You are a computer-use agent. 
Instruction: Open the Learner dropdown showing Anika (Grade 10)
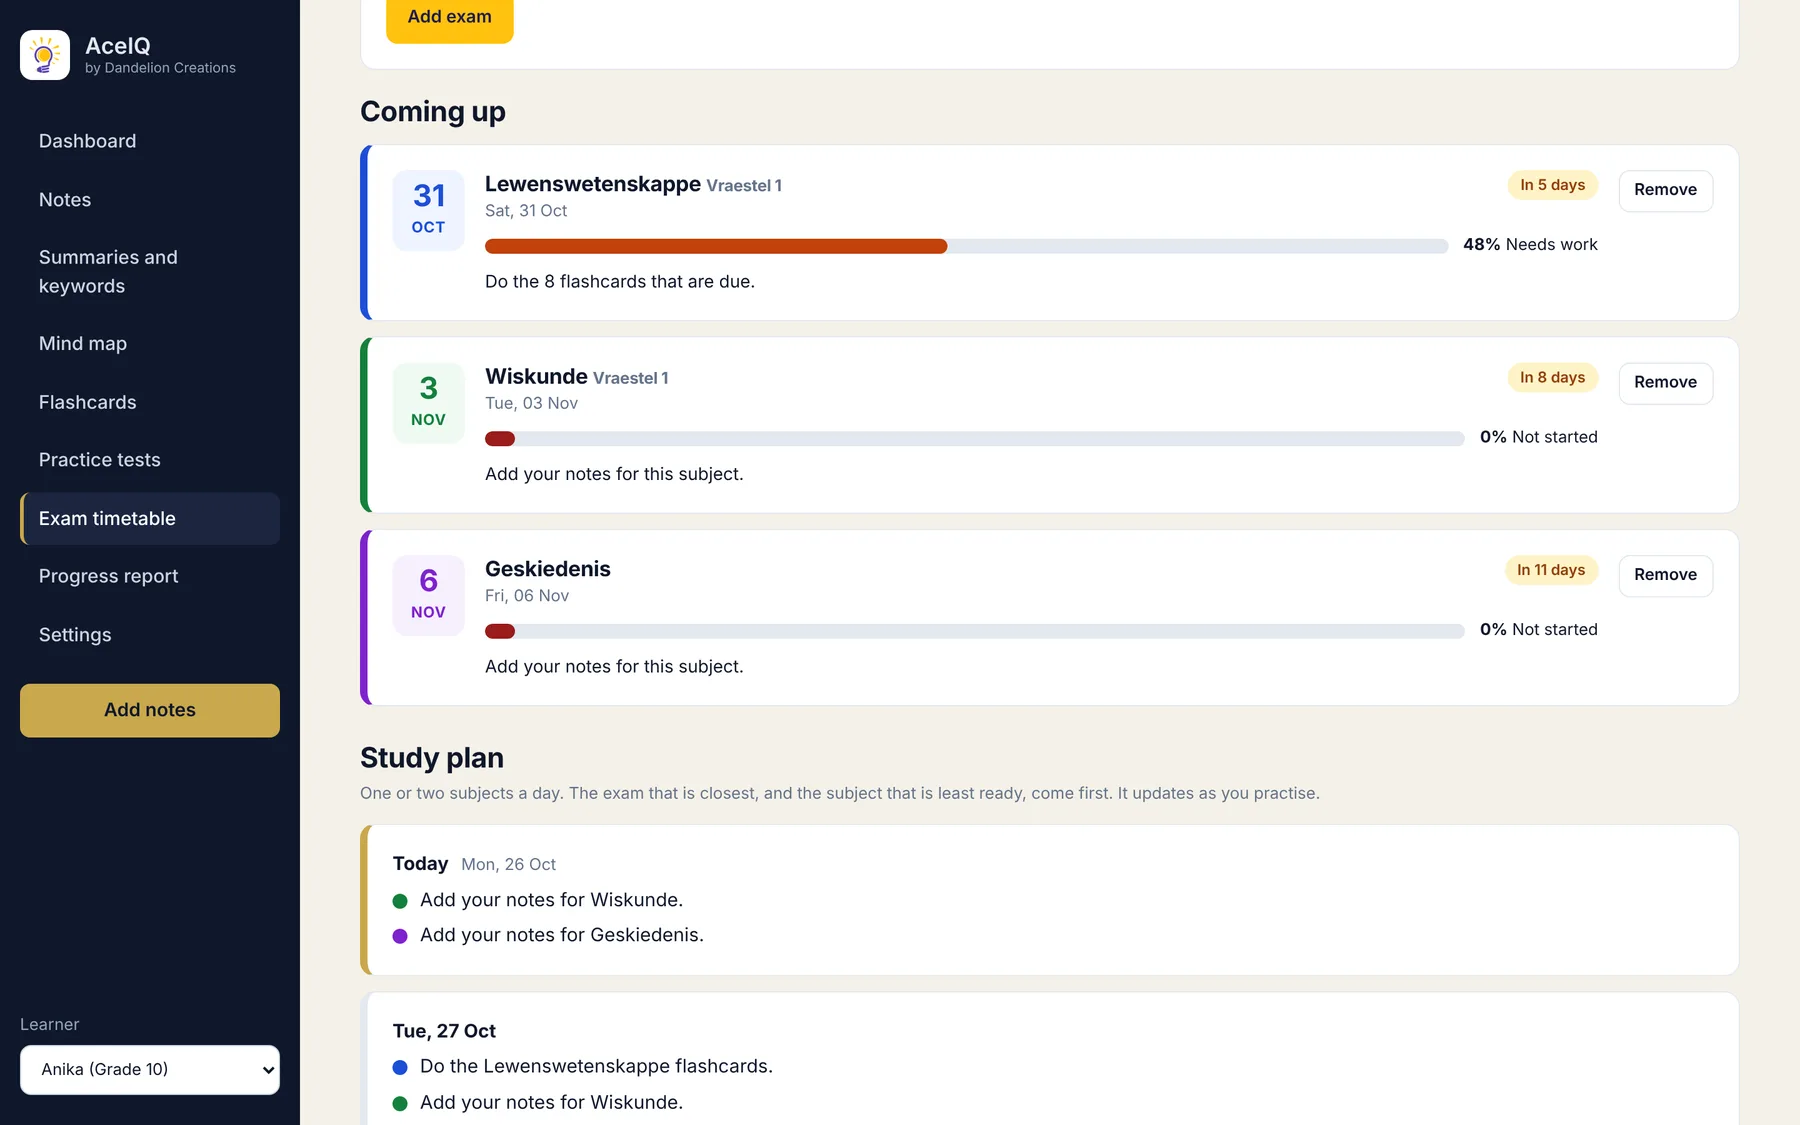[x=150, y=1070]
